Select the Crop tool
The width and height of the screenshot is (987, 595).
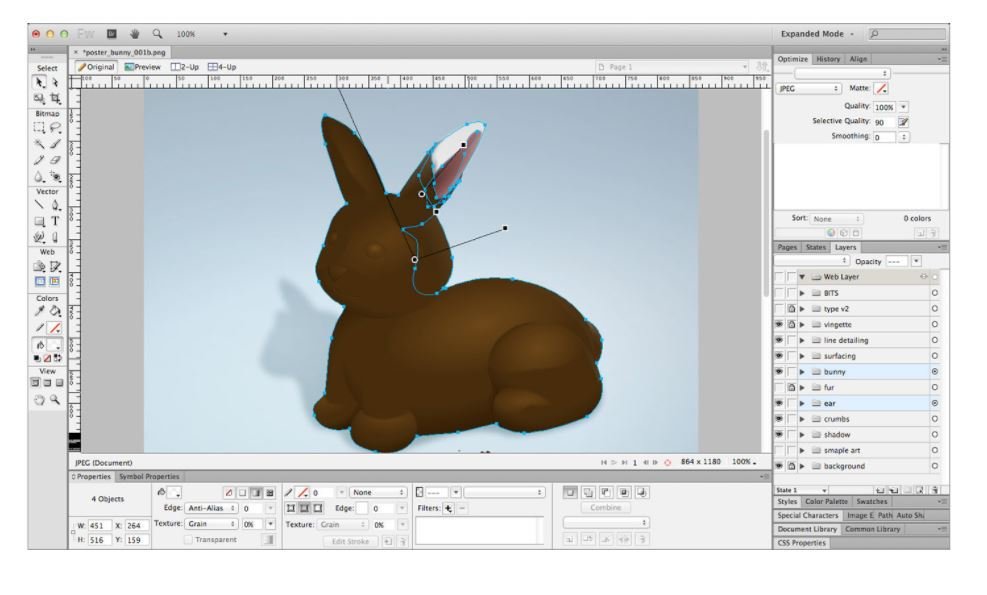[x=55, y=98]
